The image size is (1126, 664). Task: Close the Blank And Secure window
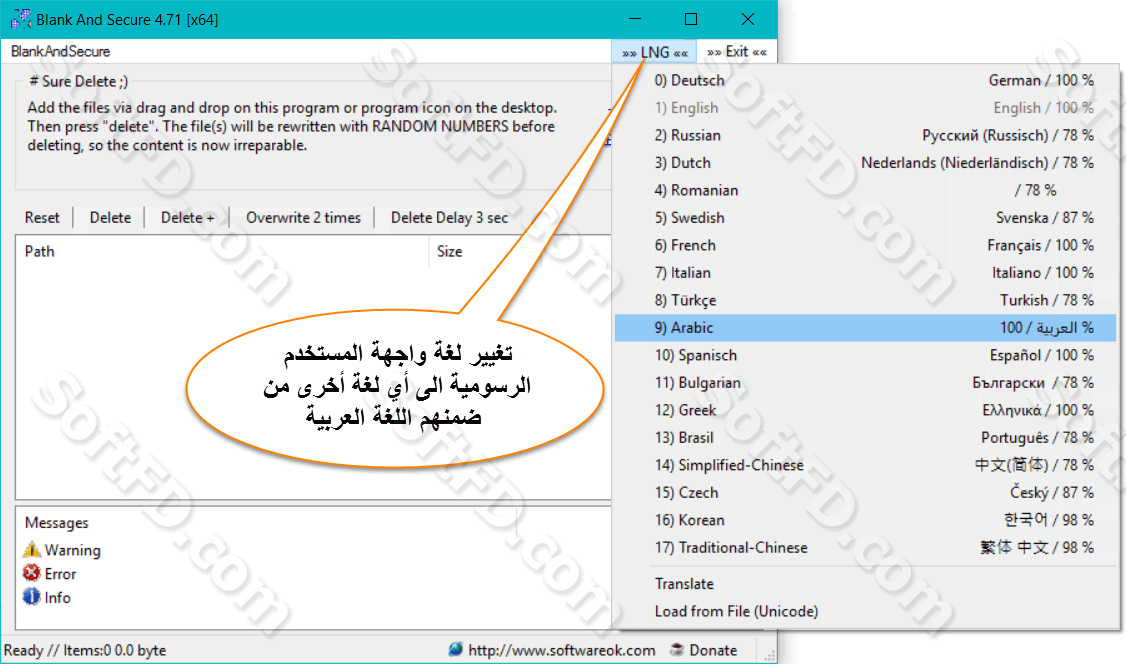click(x=748, y=19)
